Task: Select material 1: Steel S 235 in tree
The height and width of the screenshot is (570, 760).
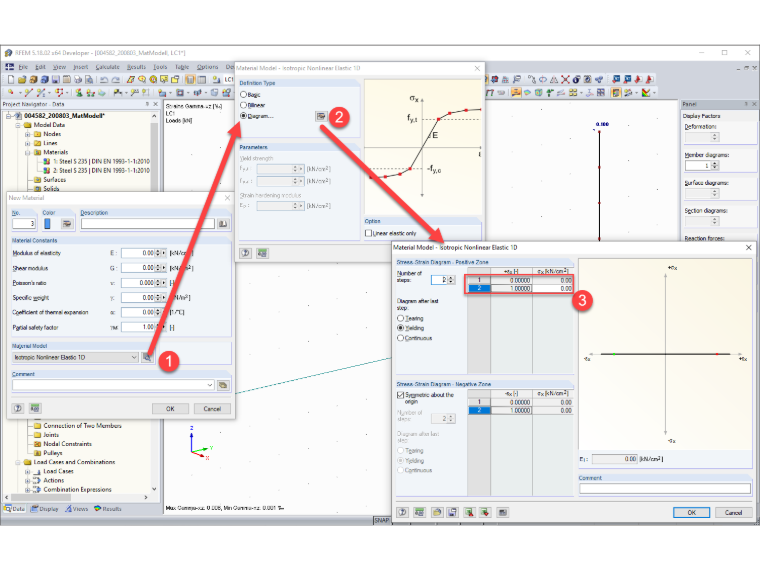Action: pyautogui.click(x=101, y=161)
